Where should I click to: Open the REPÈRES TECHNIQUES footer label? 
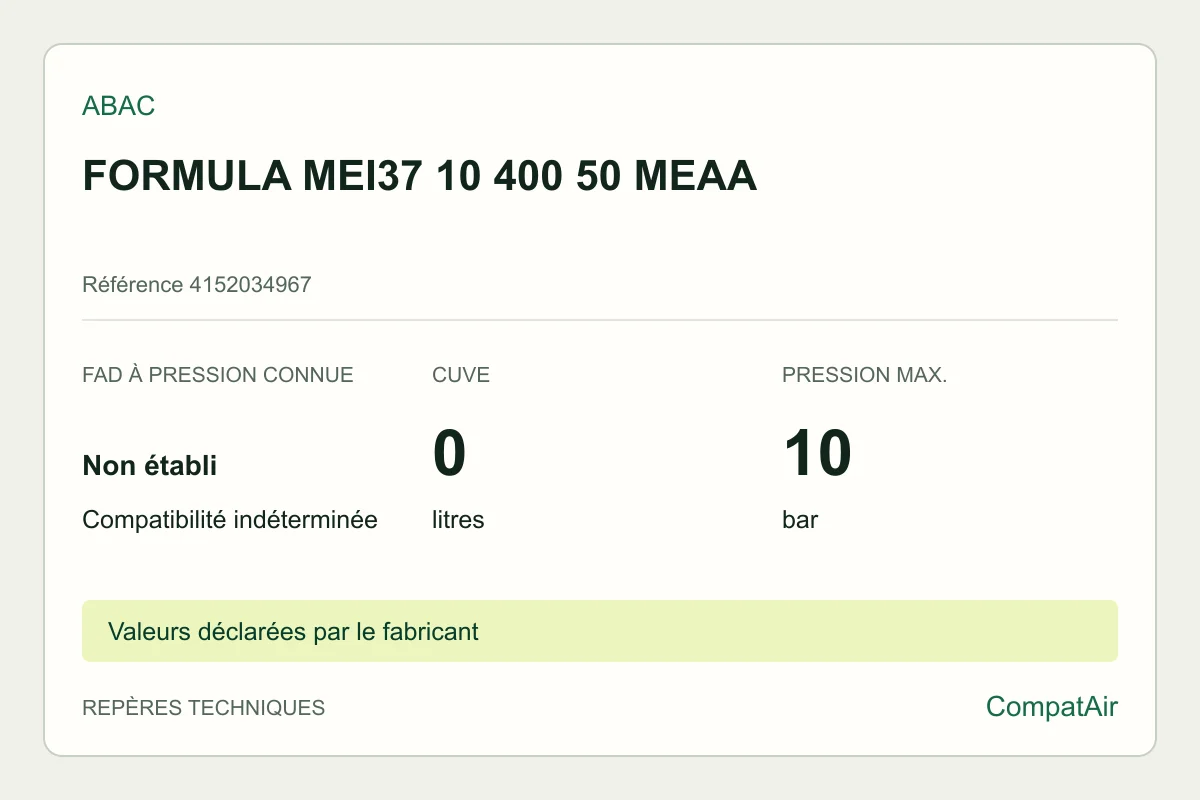click(204, 708)
